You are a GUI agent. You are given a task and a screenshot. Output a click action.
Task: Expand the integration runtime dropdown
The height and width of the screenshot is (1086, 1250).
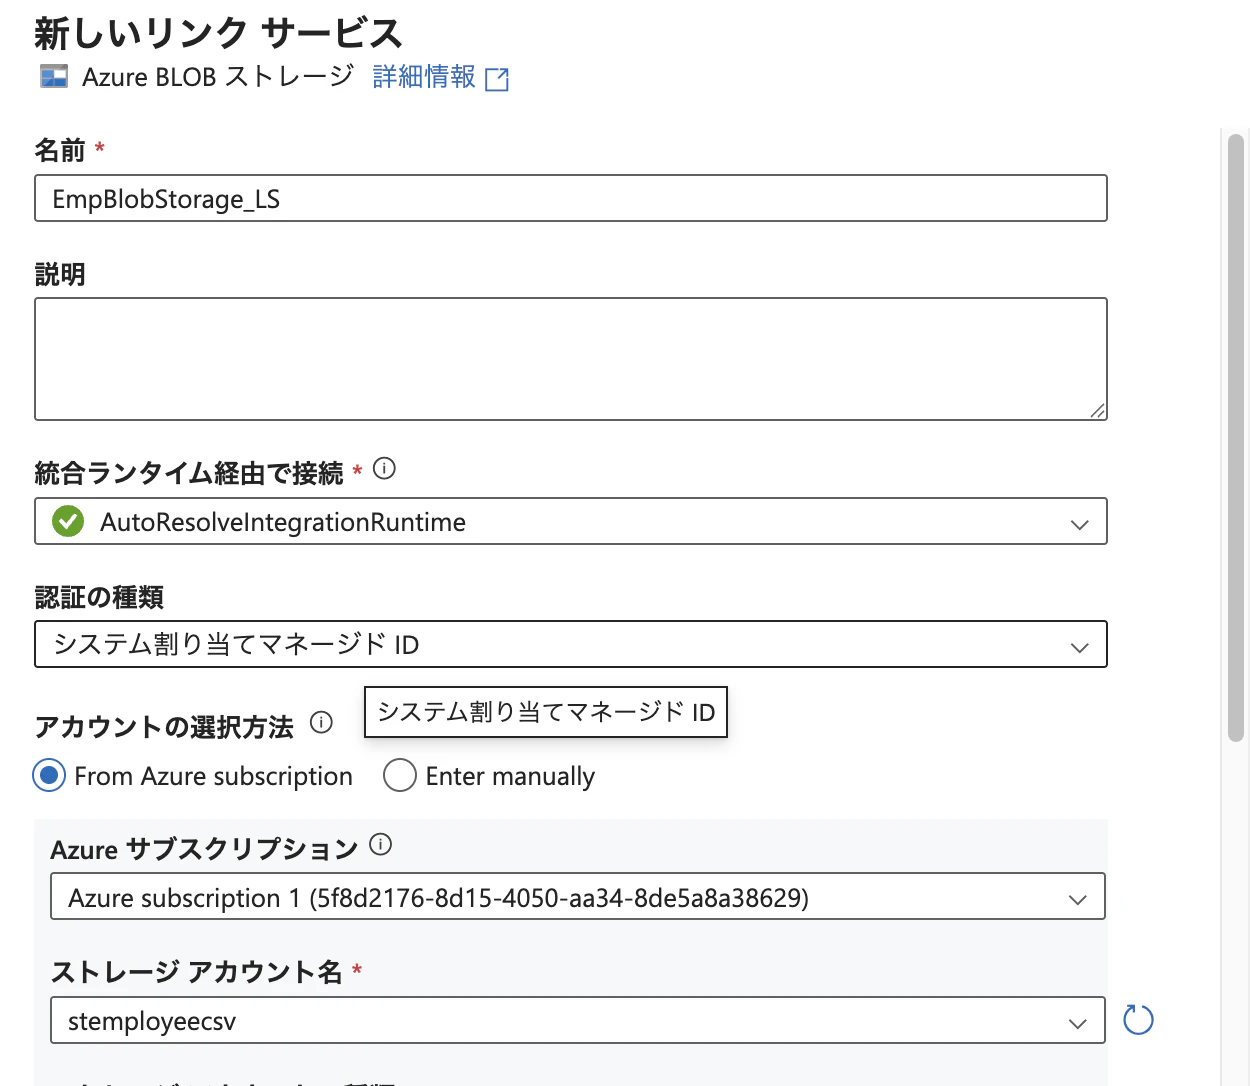coord(1079,523)
